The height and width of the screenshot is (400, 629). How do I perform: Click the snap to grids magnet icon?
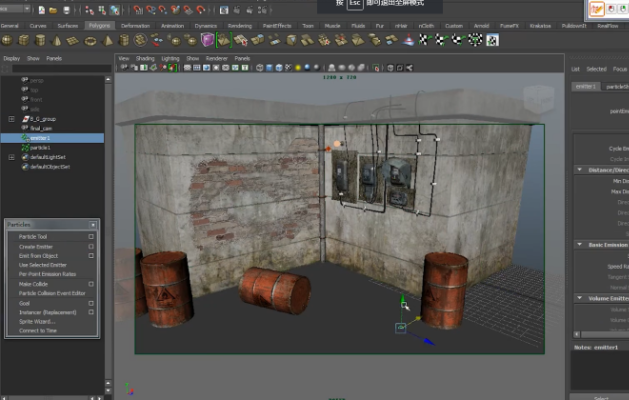coord(138,10)
